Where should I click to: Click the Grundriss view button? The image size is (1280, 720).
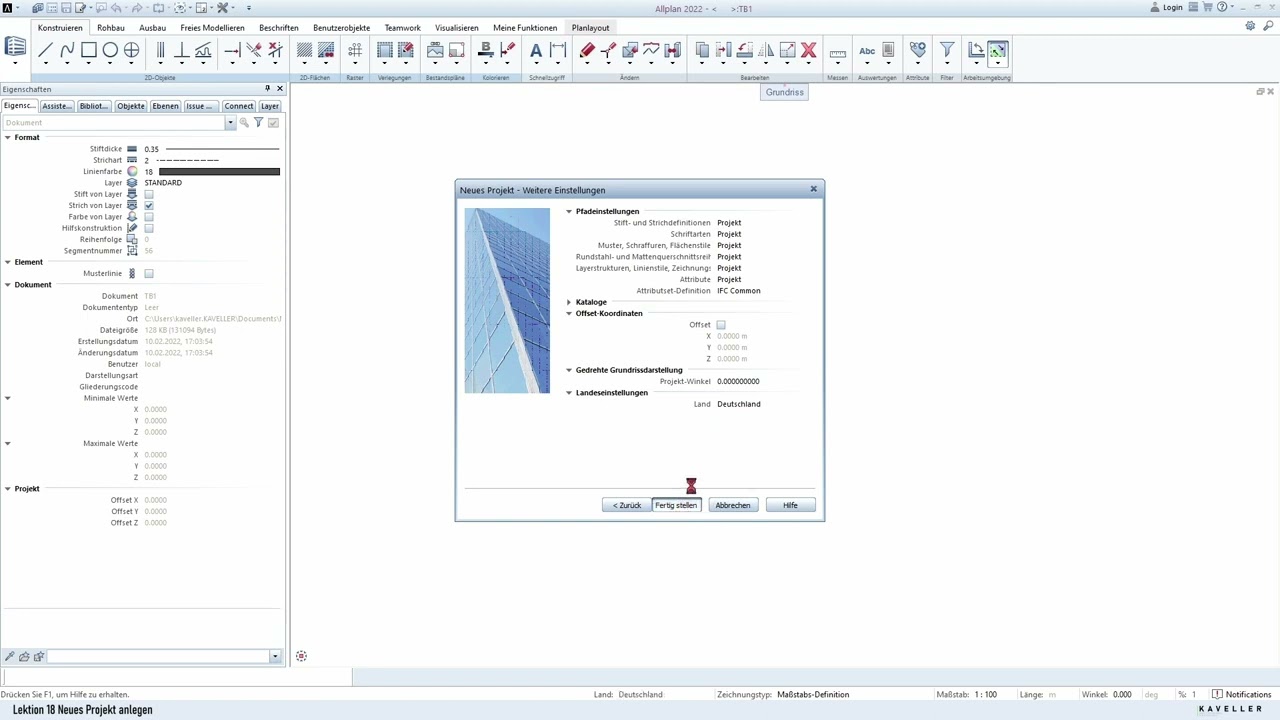click(x=785, y=92)
